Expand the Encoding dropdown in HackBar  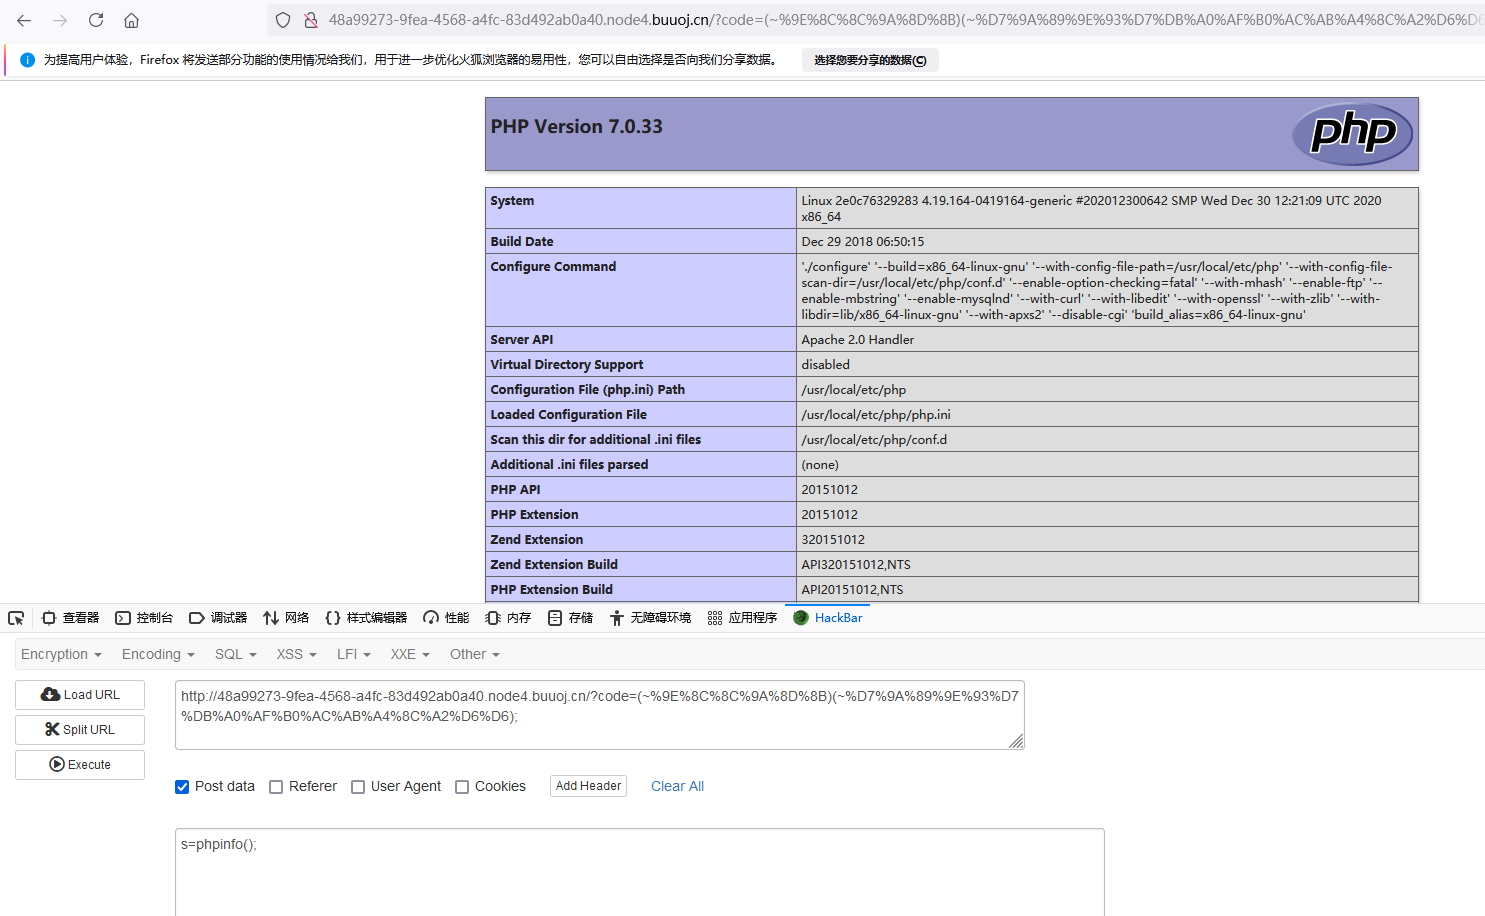(x=158, y=654)
